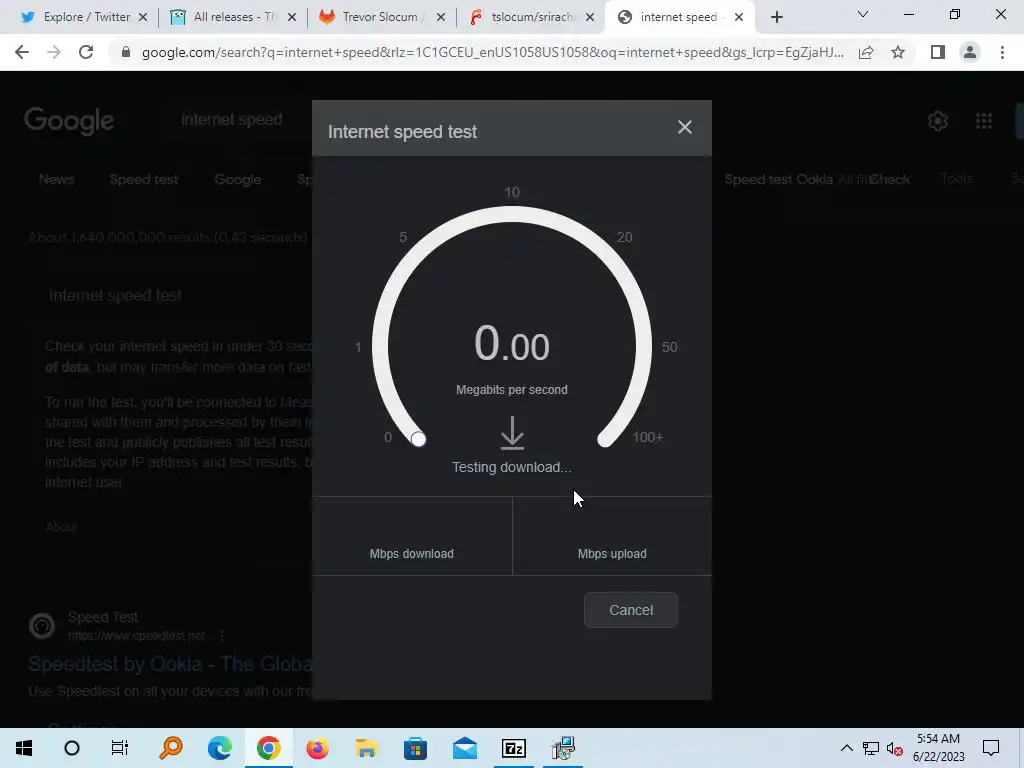1024x768 pixels.
Task: Open the tab search dropdown
Action: (x=863, y=14)
